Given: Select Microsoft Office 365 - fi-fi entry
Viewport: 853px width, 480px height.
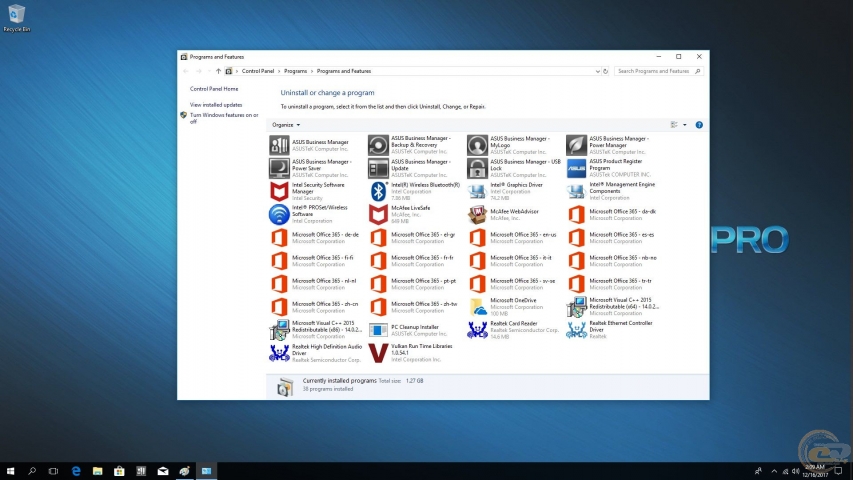Looking at the screenshot, I should coord(314,261).
